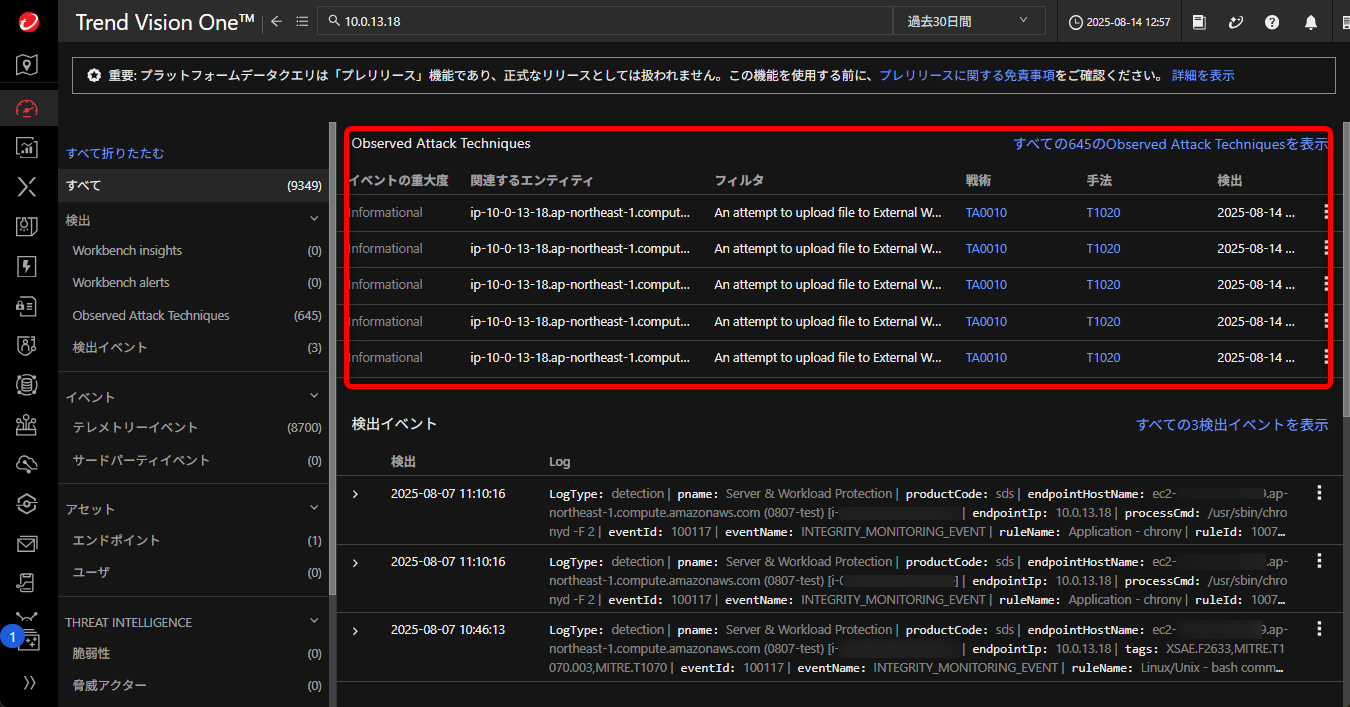Select 脆弱性 filter

(194, 653)
